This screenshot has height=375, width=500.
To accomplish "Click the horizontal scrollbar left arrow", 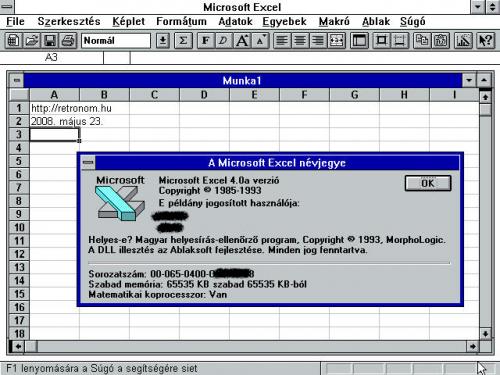I will [18, 347].
